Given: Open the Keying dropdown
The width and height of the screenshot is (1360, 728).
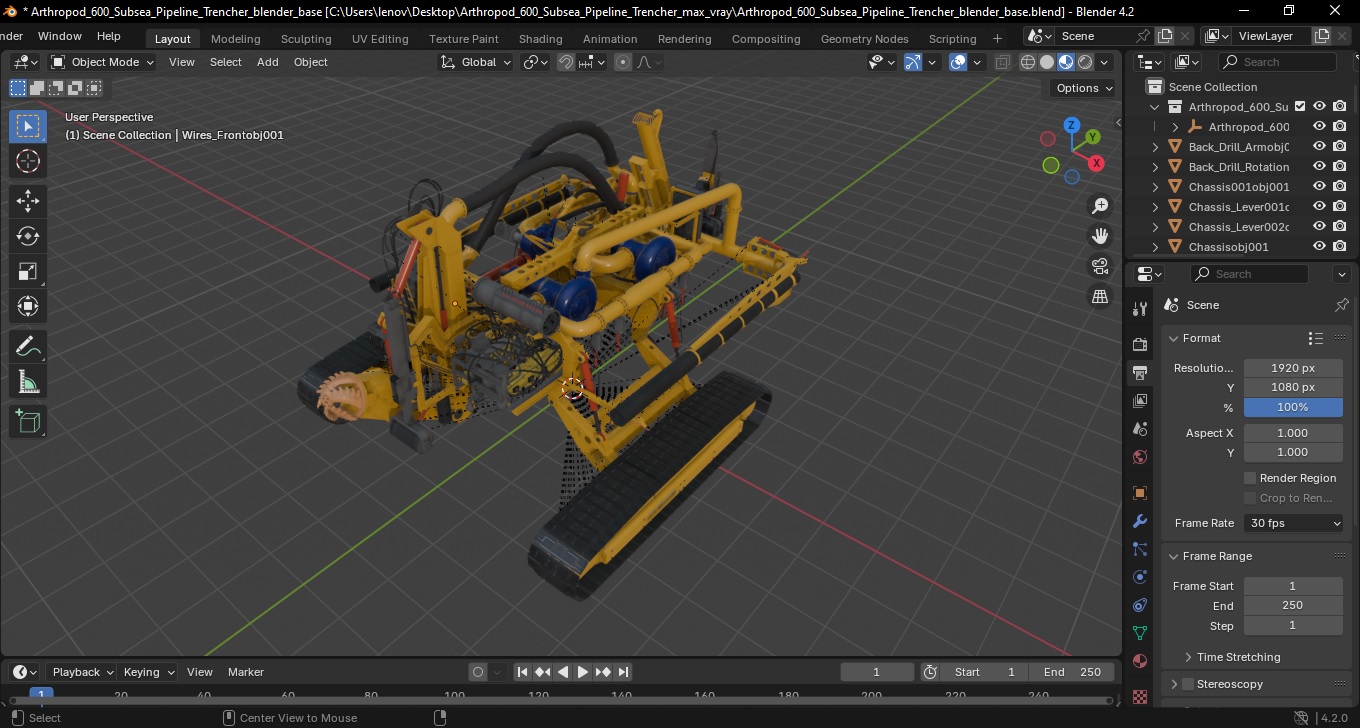Looking at the screenshot, I should 148,672.
